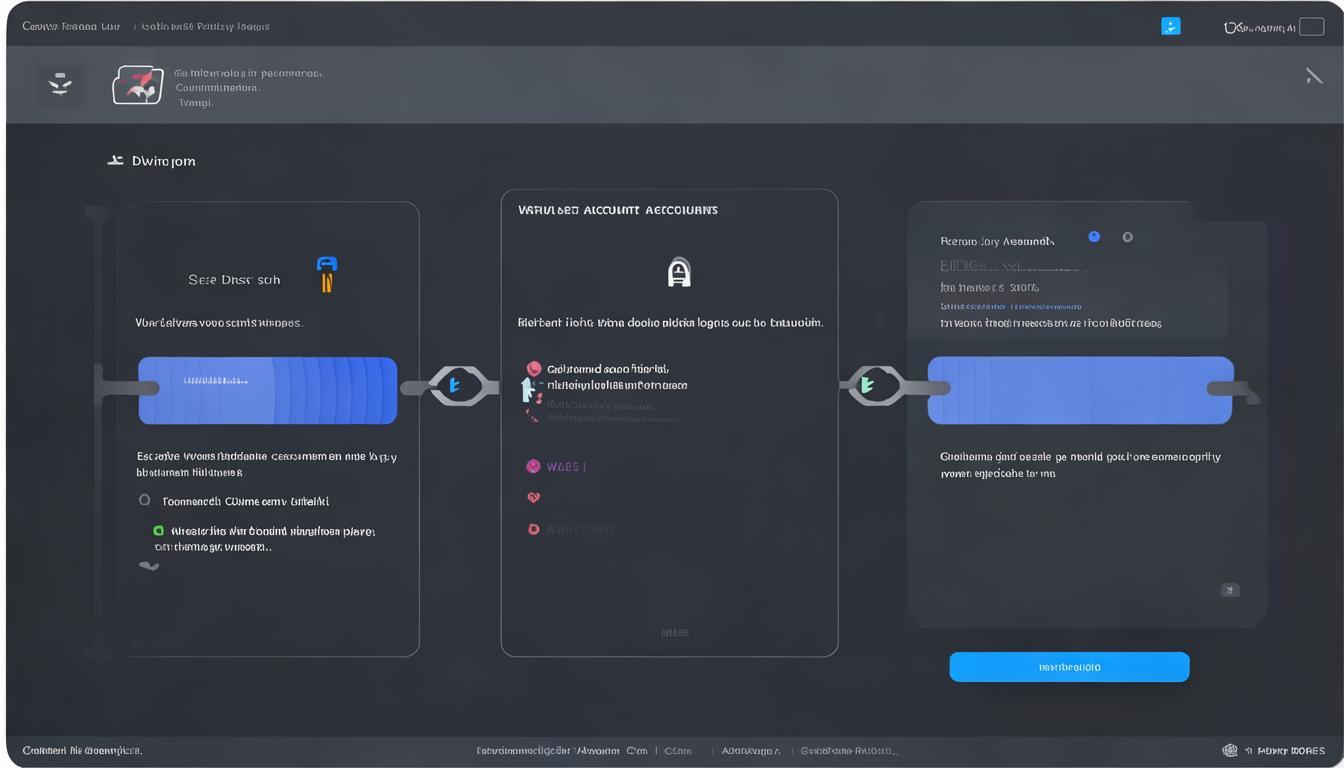Click the hexagon connector with green arrow
The height and width of the screenshot is (768, 1344).
pos(869,385)
